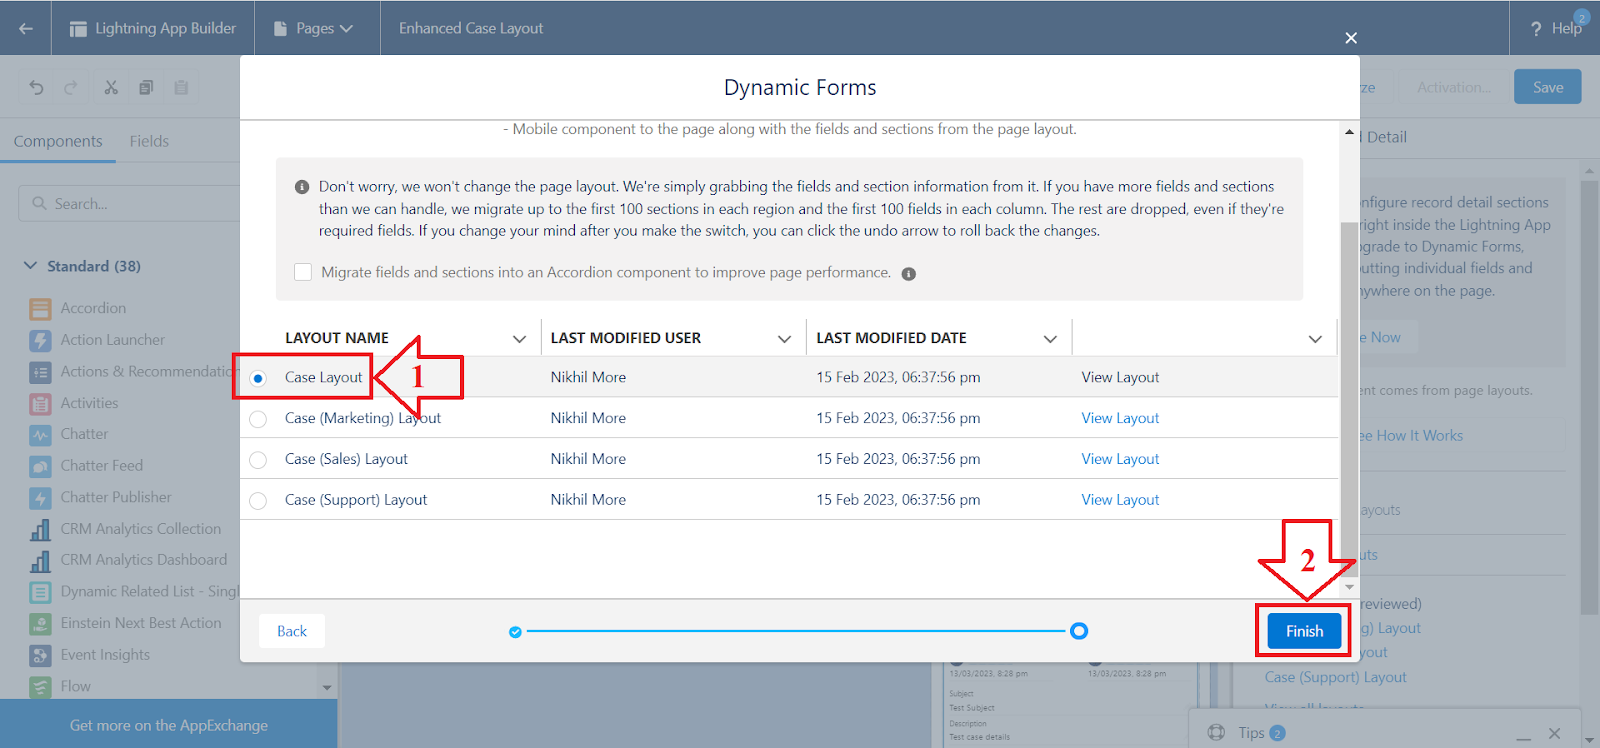The image size is (1600, 748).
Task: Click View Layout for Case Layout
Action: (x=1120, y=377)
